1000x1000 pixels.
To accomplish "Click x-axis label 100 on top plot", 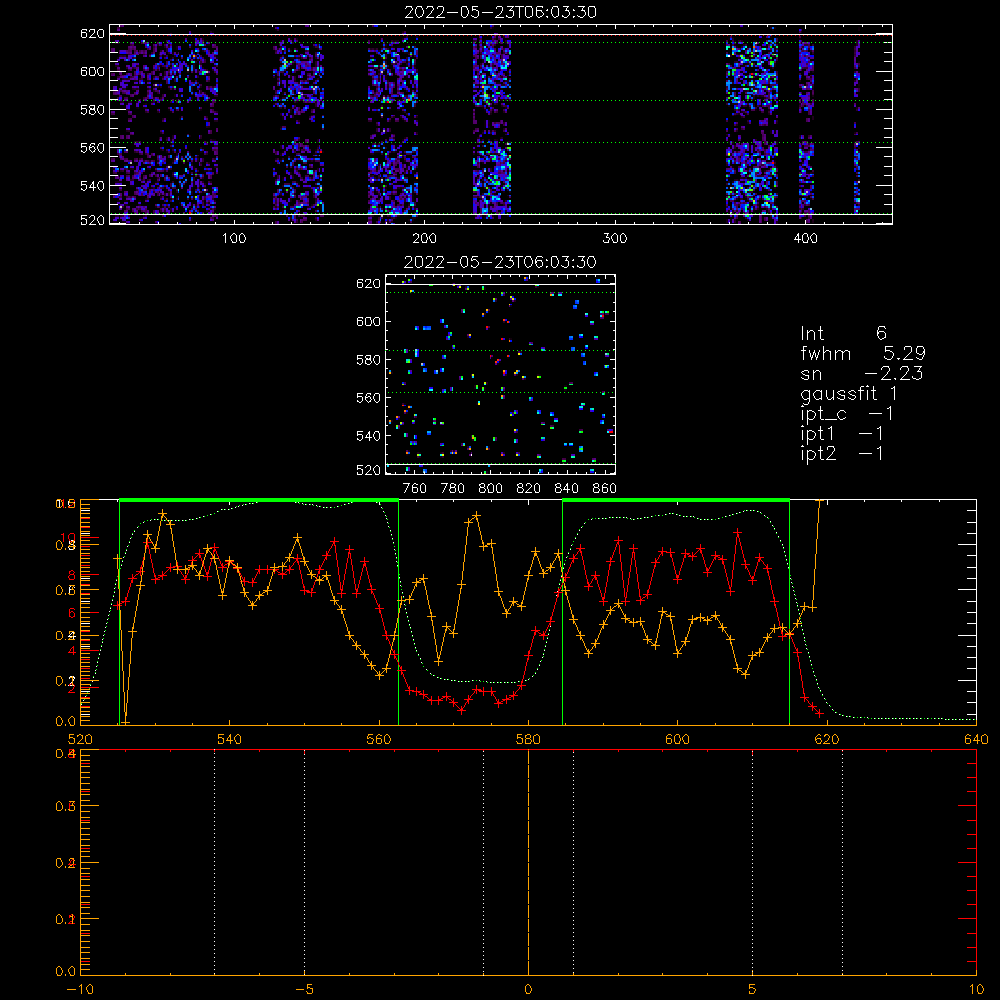I will click(234, 239).
